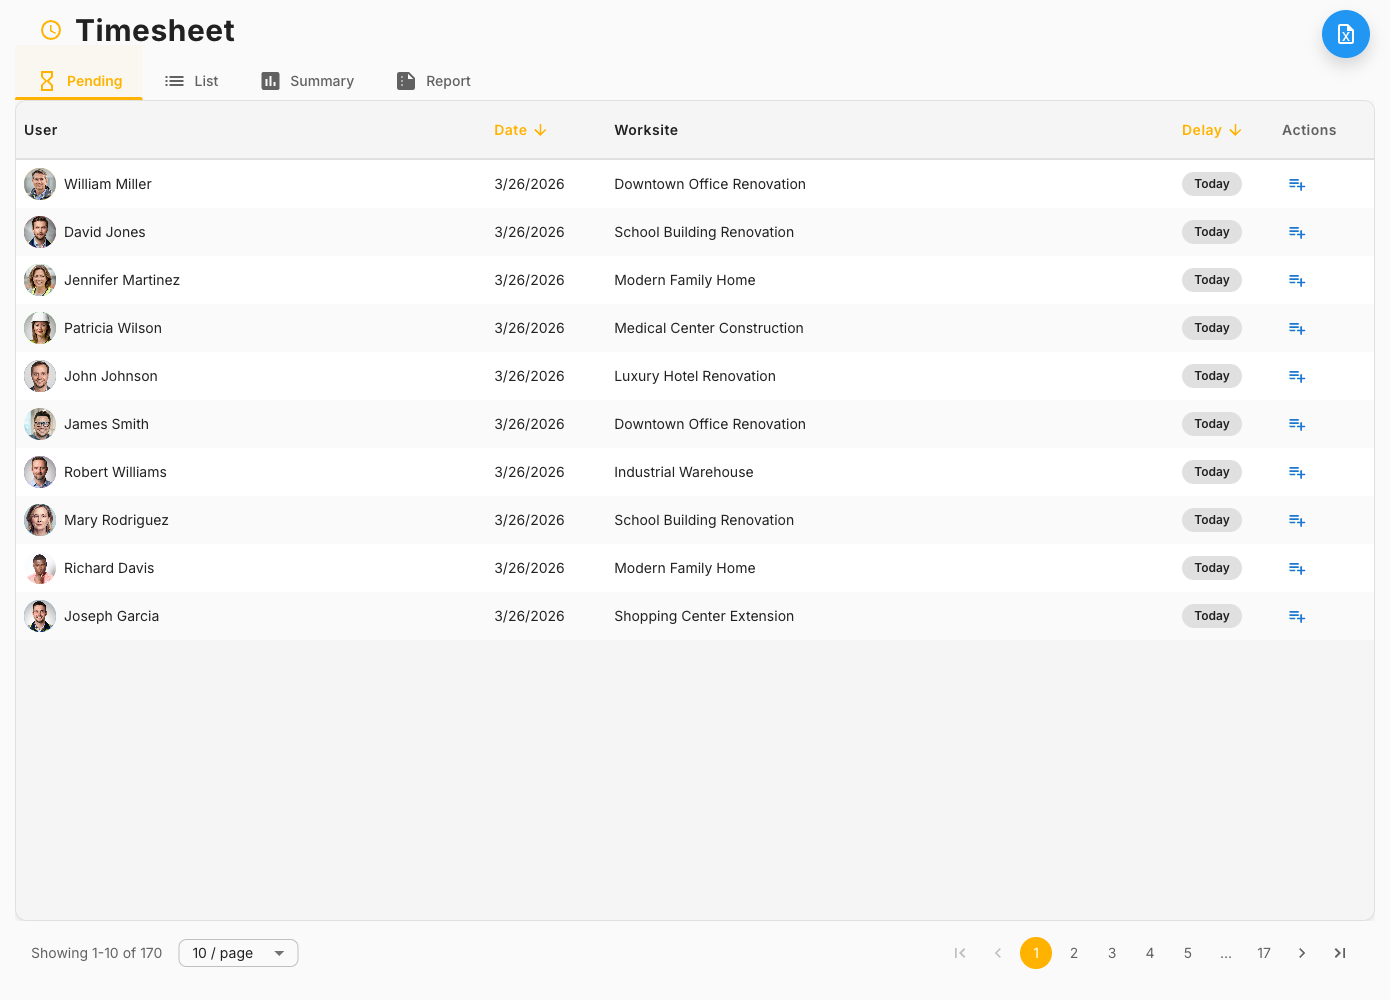Open the 10 per page size dropdown
This screenshot has height=1000, width=1390.
[x=237, y=953]
